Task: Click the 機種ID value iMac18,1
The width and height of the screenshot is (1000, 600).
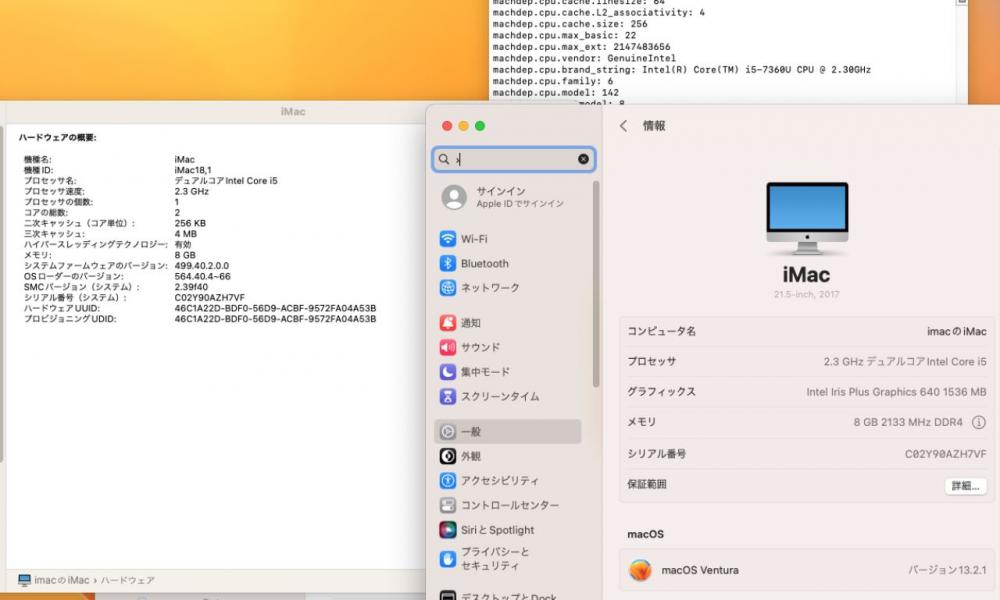Action: pos(193,170)
